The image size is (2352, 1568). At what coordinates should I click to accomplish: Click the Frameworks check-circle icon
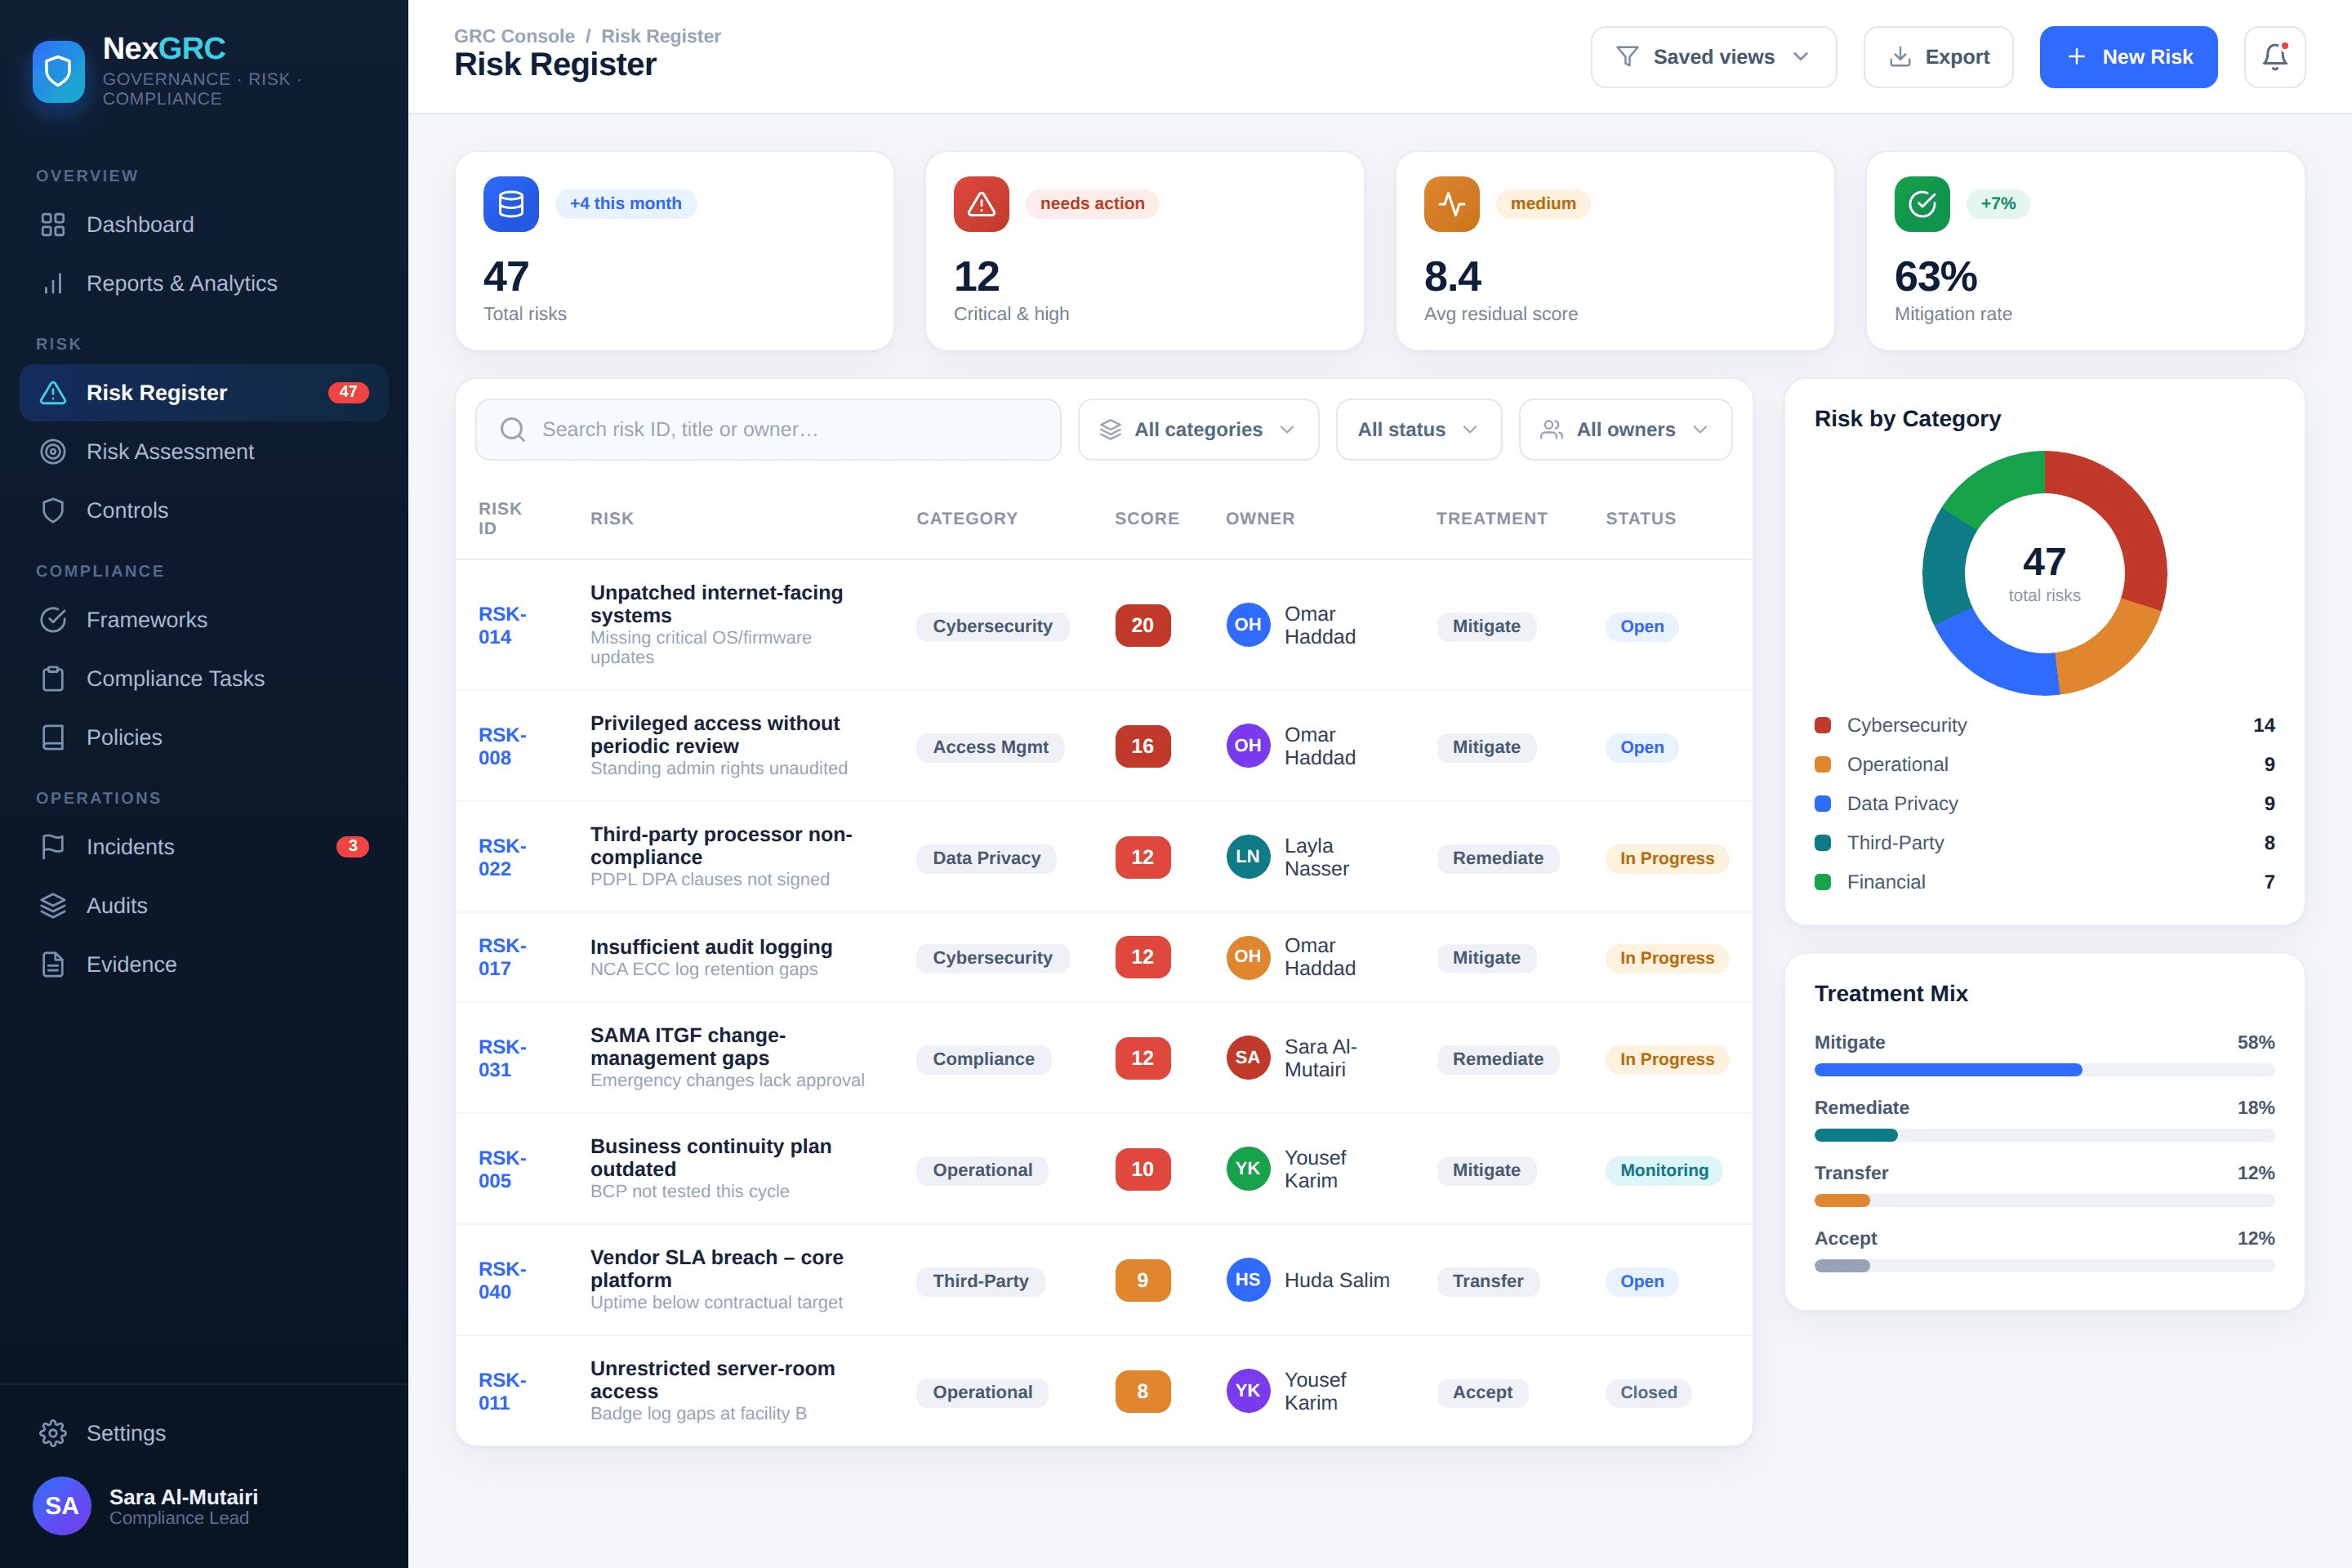pos(53,620)
